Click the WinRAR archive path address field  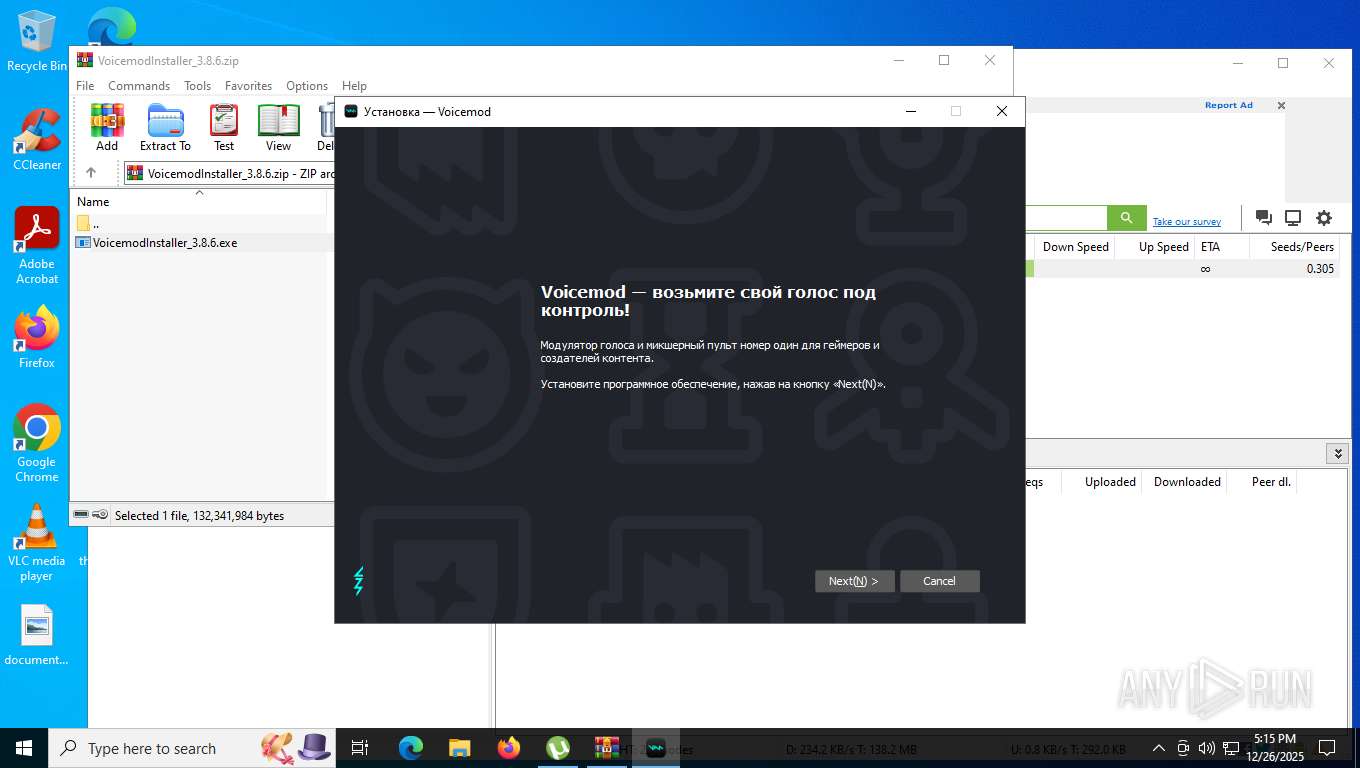point(230,173)
